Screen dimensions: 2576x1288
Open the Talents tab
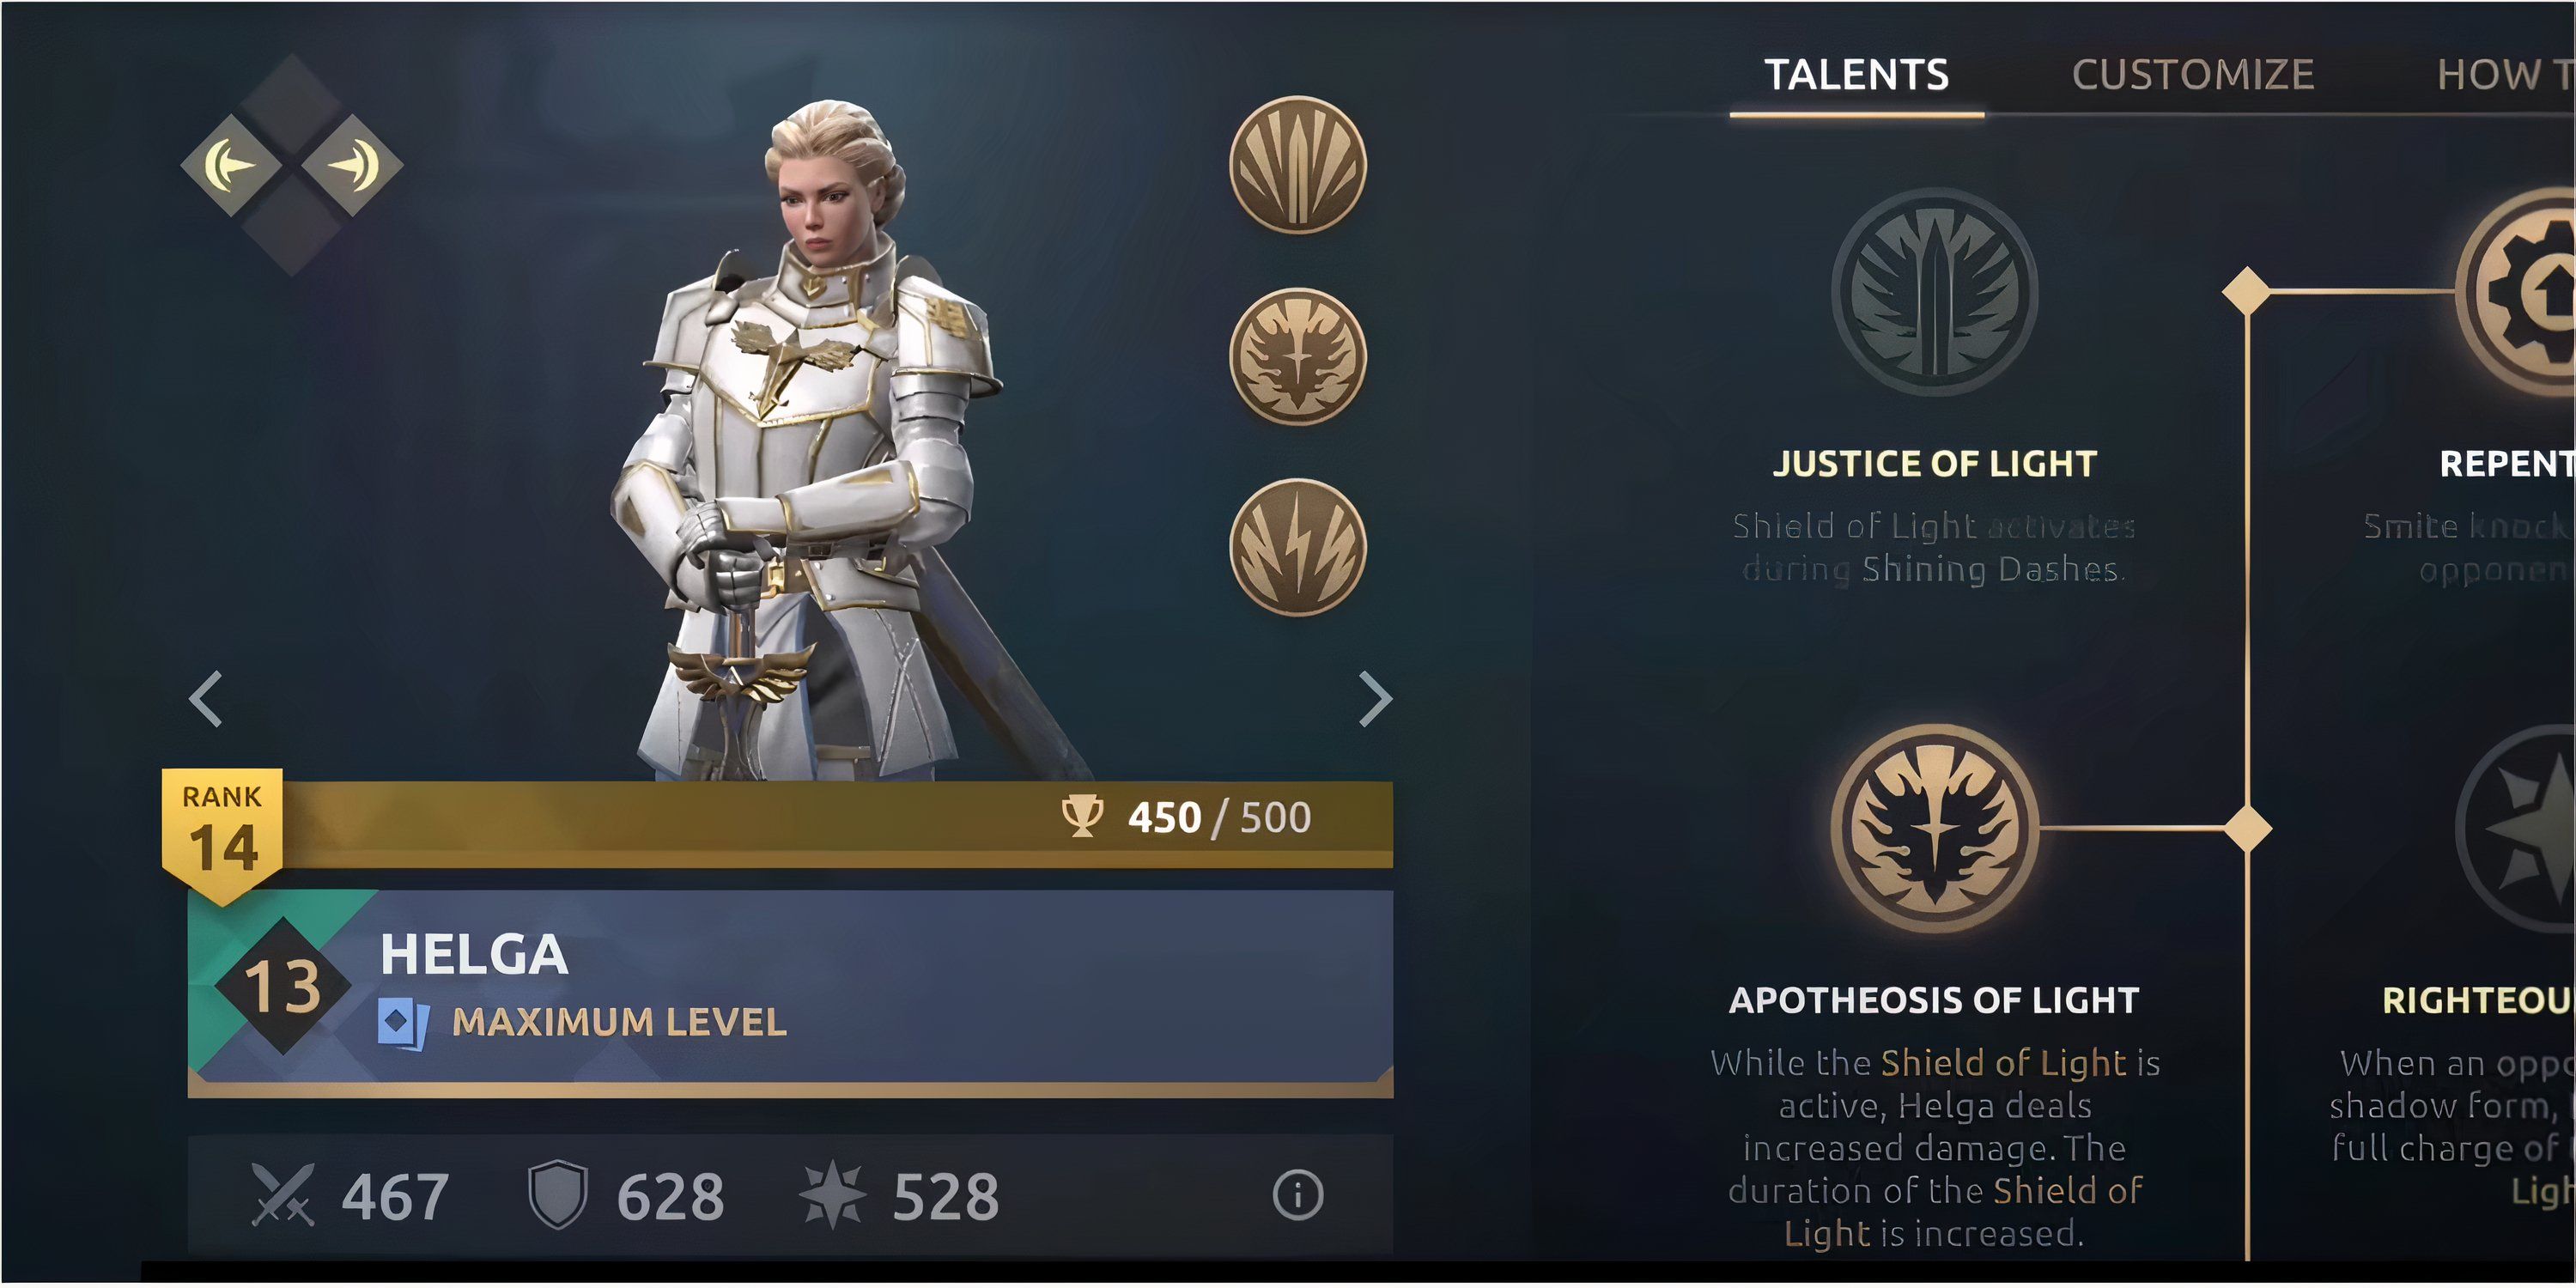1856,75
